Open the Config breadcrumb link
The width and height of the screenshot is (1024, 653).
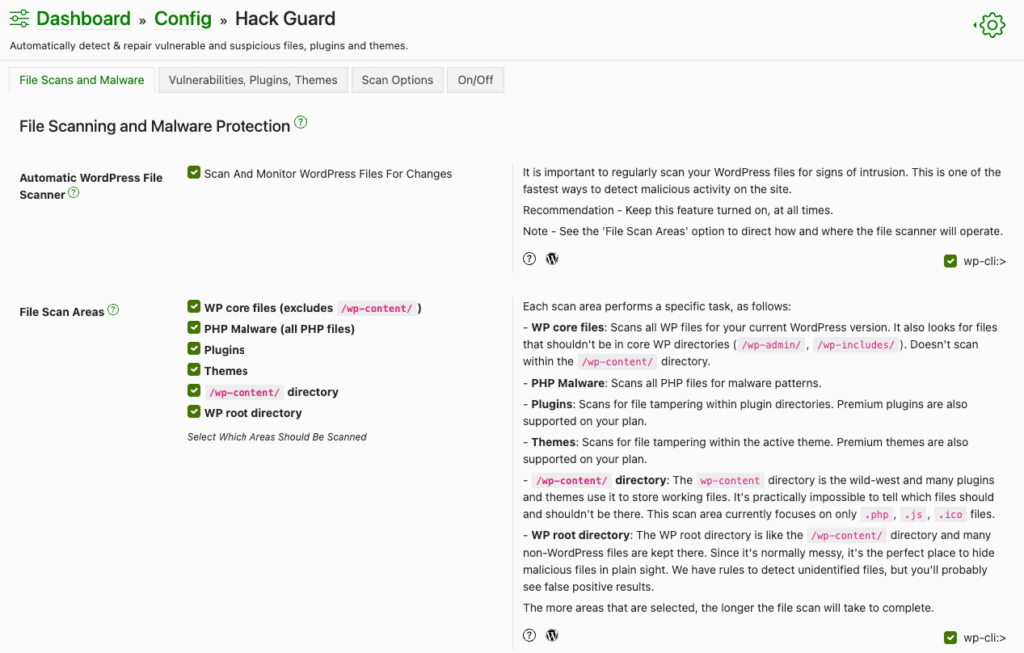[183, 18]
